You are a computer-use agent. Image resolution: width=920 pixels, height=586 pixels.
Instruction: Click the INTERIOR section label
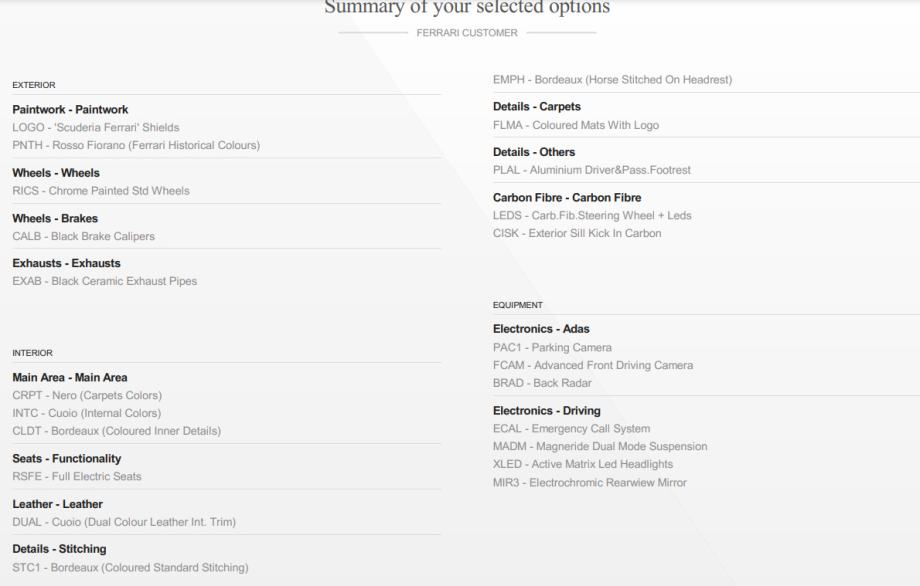click(x=32, y=353)
